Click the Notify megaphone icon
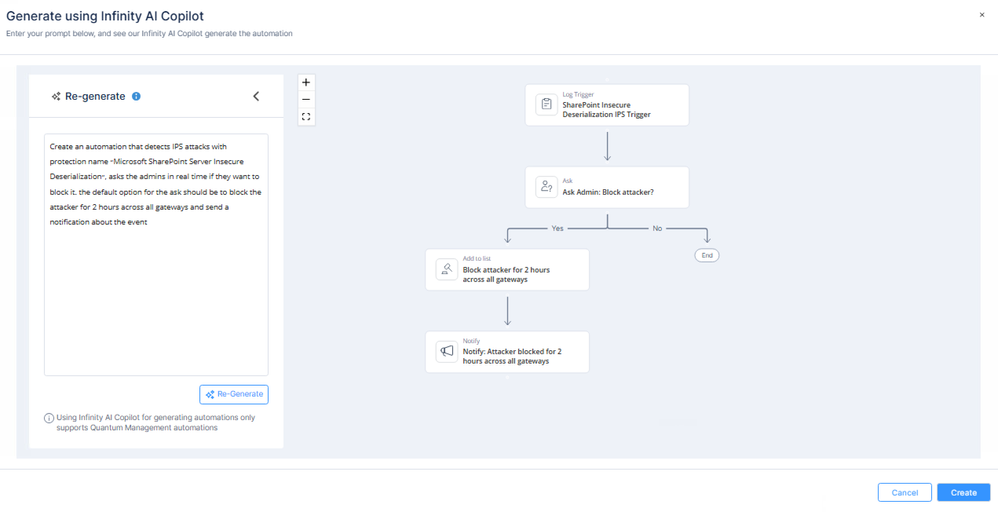This screenshot has width=998, height=512. [447, 352]
